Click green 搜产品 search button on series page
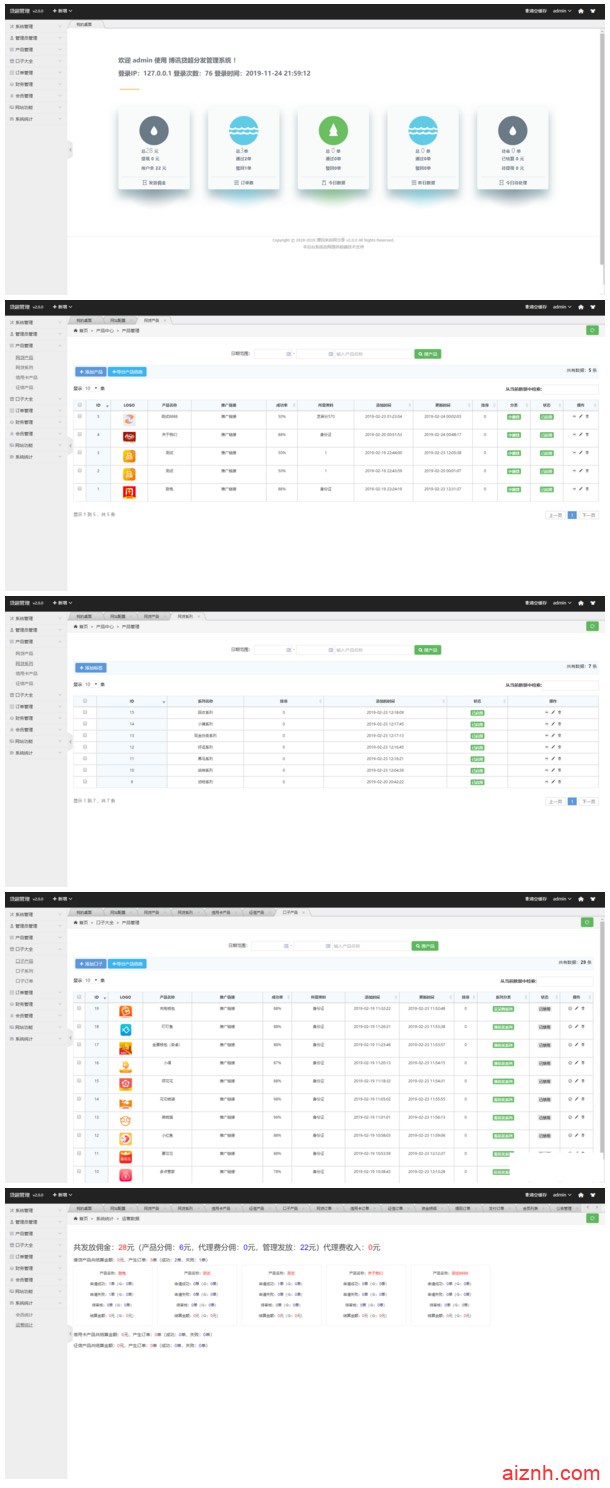This screenshot has width=610, height=1488. point(427,649)
